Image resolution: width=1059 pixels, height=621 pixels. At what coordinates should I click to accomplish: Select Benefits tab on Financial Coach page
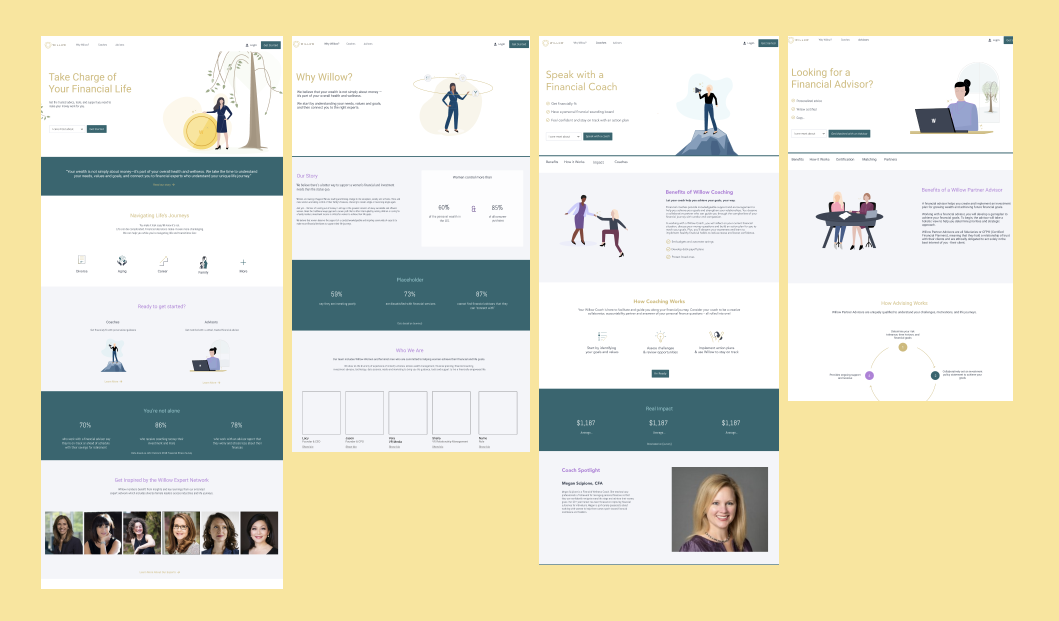click(x=552, y=162)
